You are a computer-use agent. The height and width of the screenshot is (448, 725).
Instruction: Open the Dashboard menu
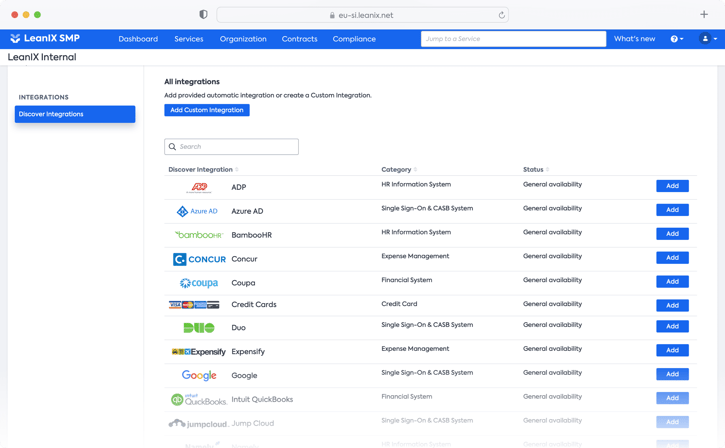click(138, 39)
